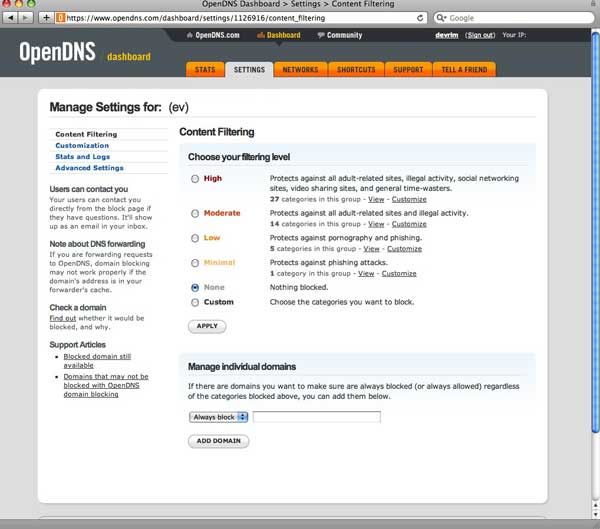
Task: Select the High filtering level
Action: 195,179
